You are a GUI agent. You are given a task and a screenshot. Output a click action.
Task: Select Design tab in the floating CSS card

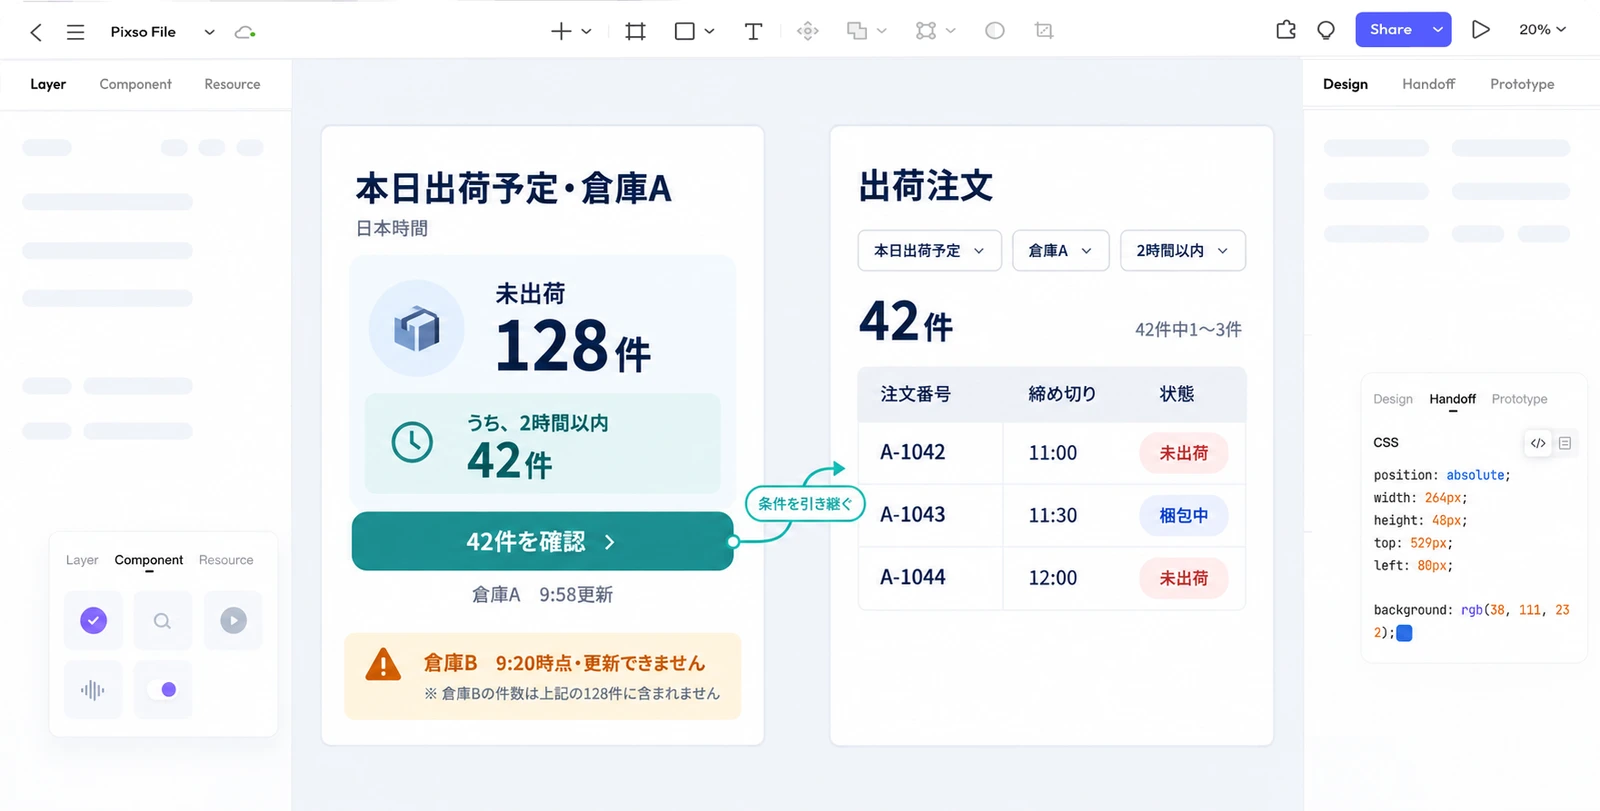tap(1393, 399)
